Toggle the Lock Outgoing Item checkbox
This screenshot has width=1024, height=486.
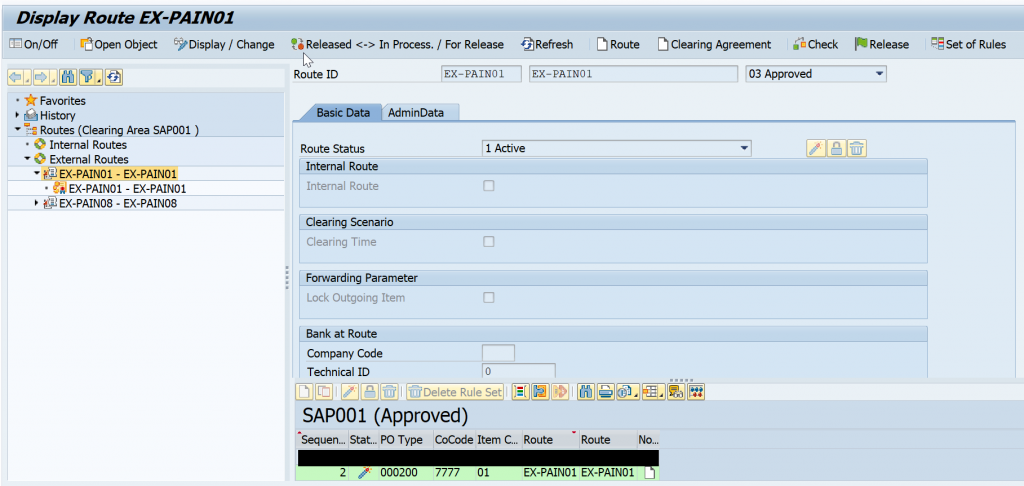pyautogui.click(x=488, y=298)
